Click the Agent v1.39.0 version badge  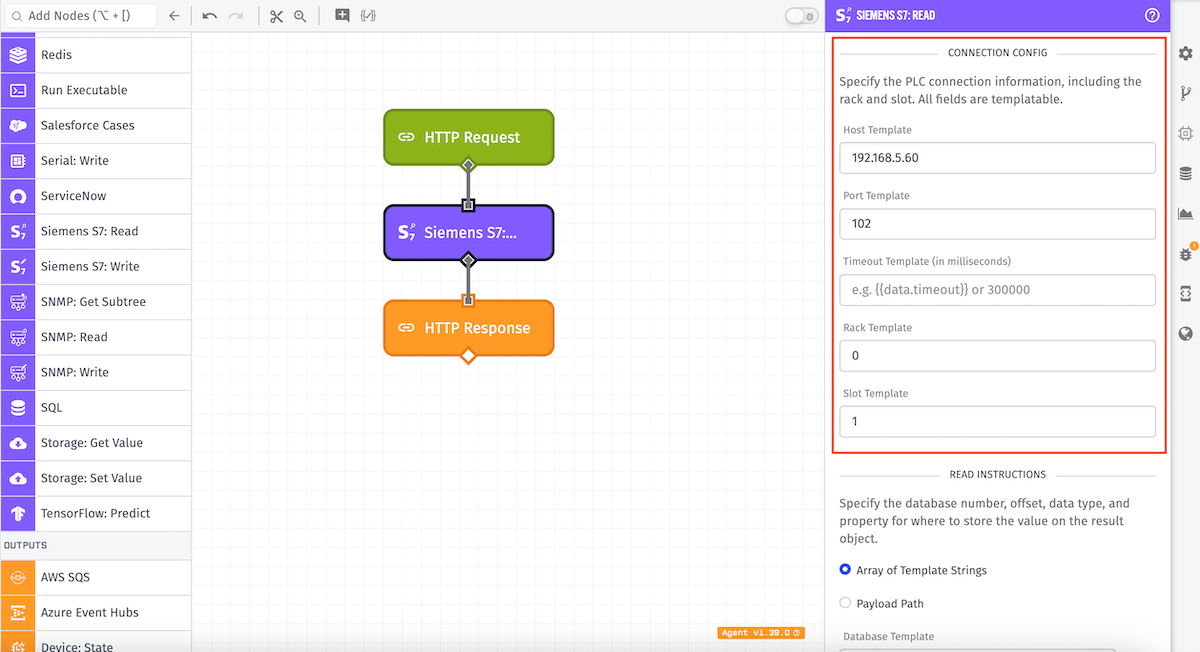(x=761, y=633)
